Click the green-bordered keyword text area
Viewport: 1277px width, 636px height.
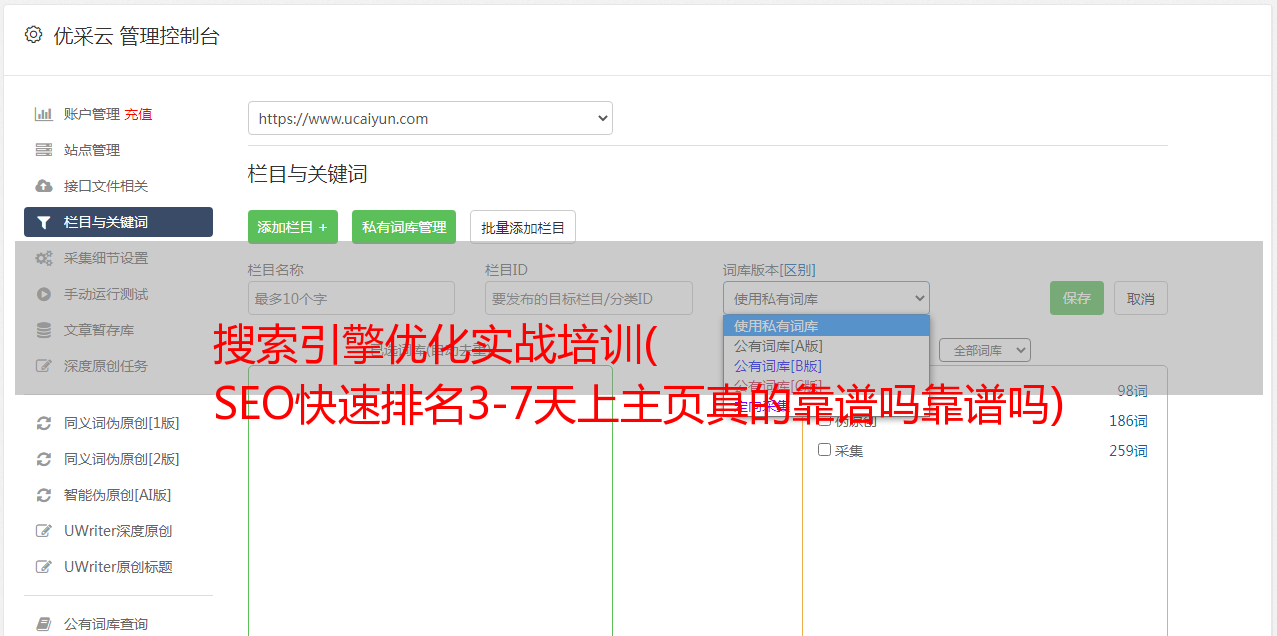click(x=430, y=500)
